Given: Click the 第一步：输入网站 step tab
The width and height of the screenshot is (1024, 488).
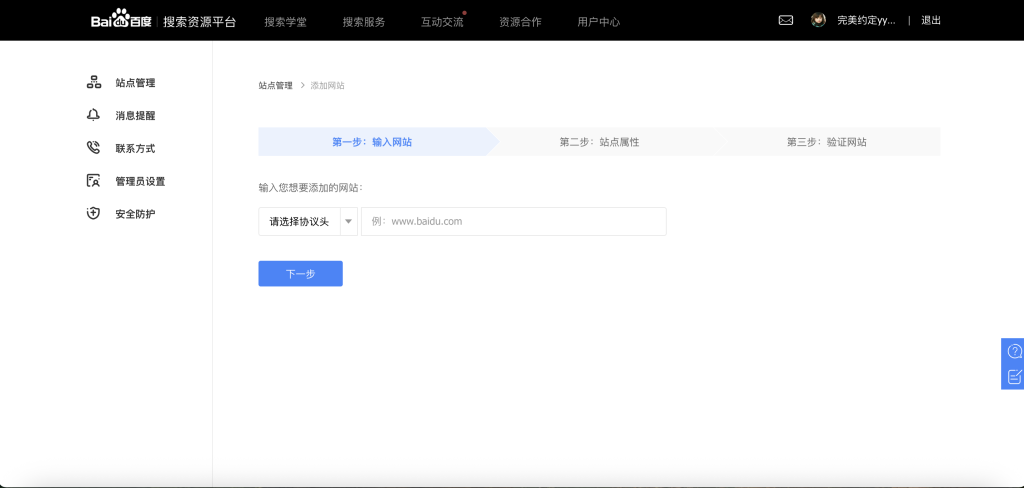Looking at the screenshot, I should pos(372,142).
